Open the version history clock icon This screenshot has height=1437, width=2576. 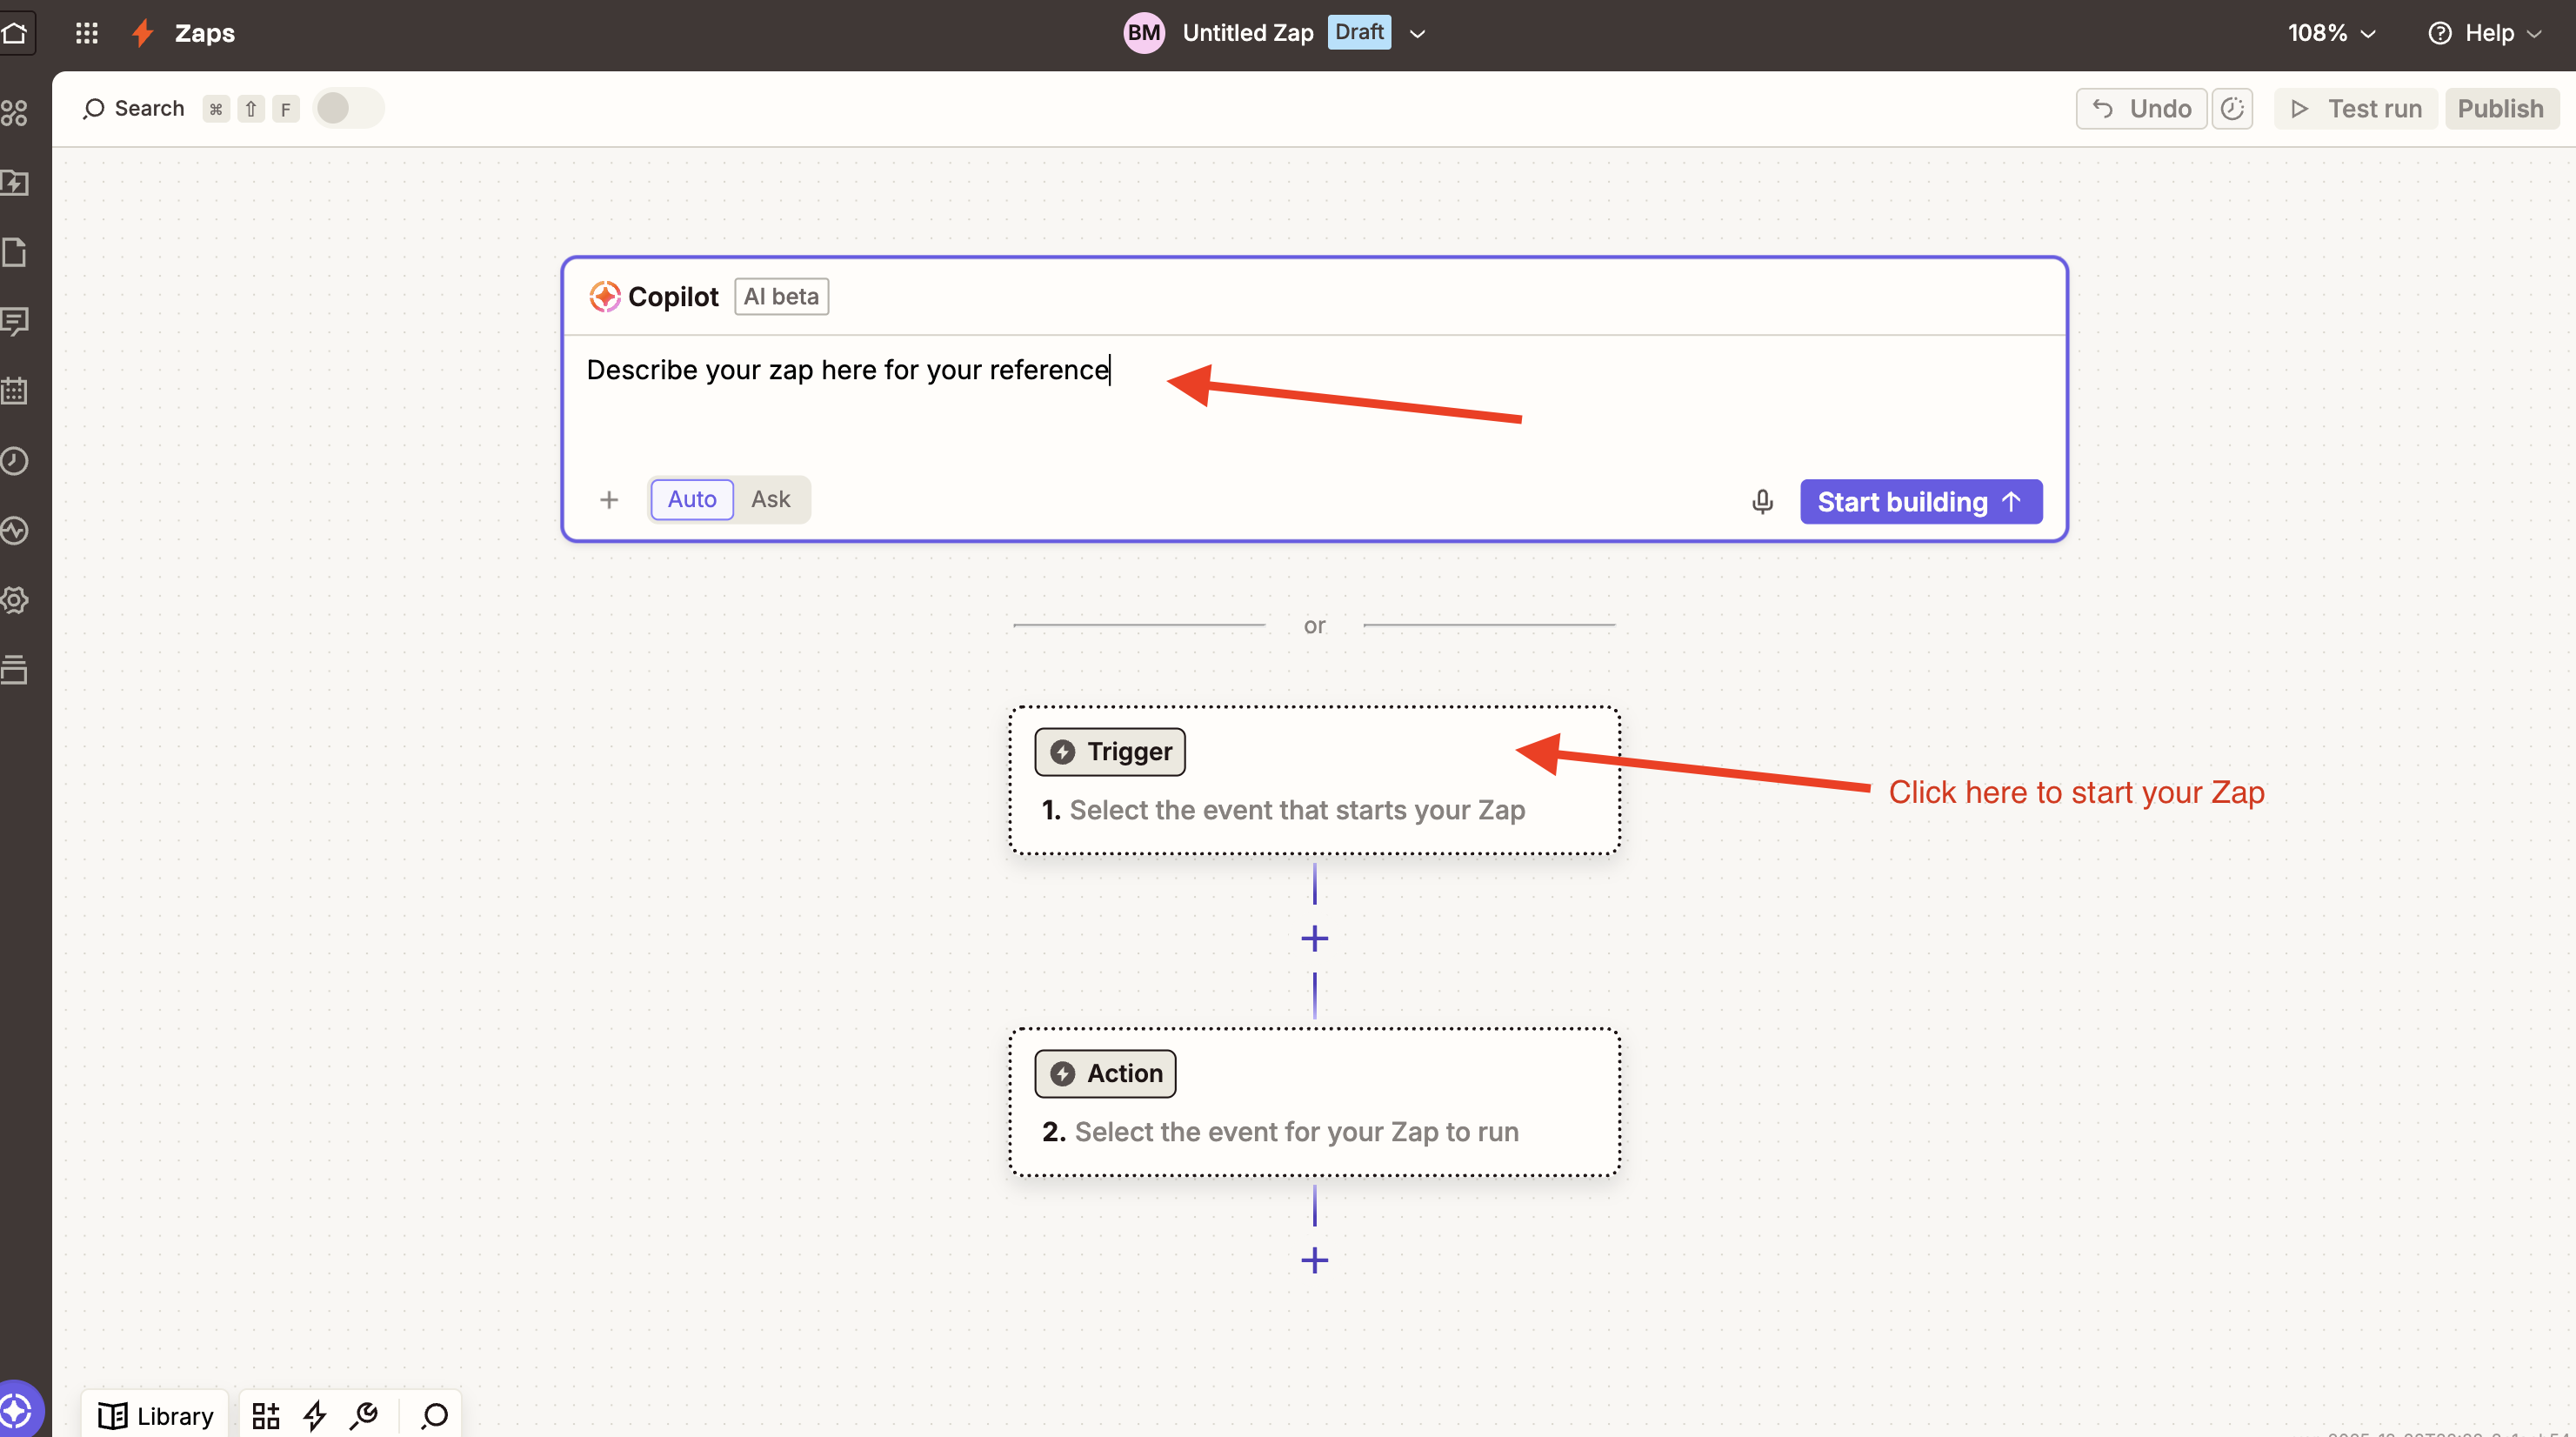point(2232,108)
